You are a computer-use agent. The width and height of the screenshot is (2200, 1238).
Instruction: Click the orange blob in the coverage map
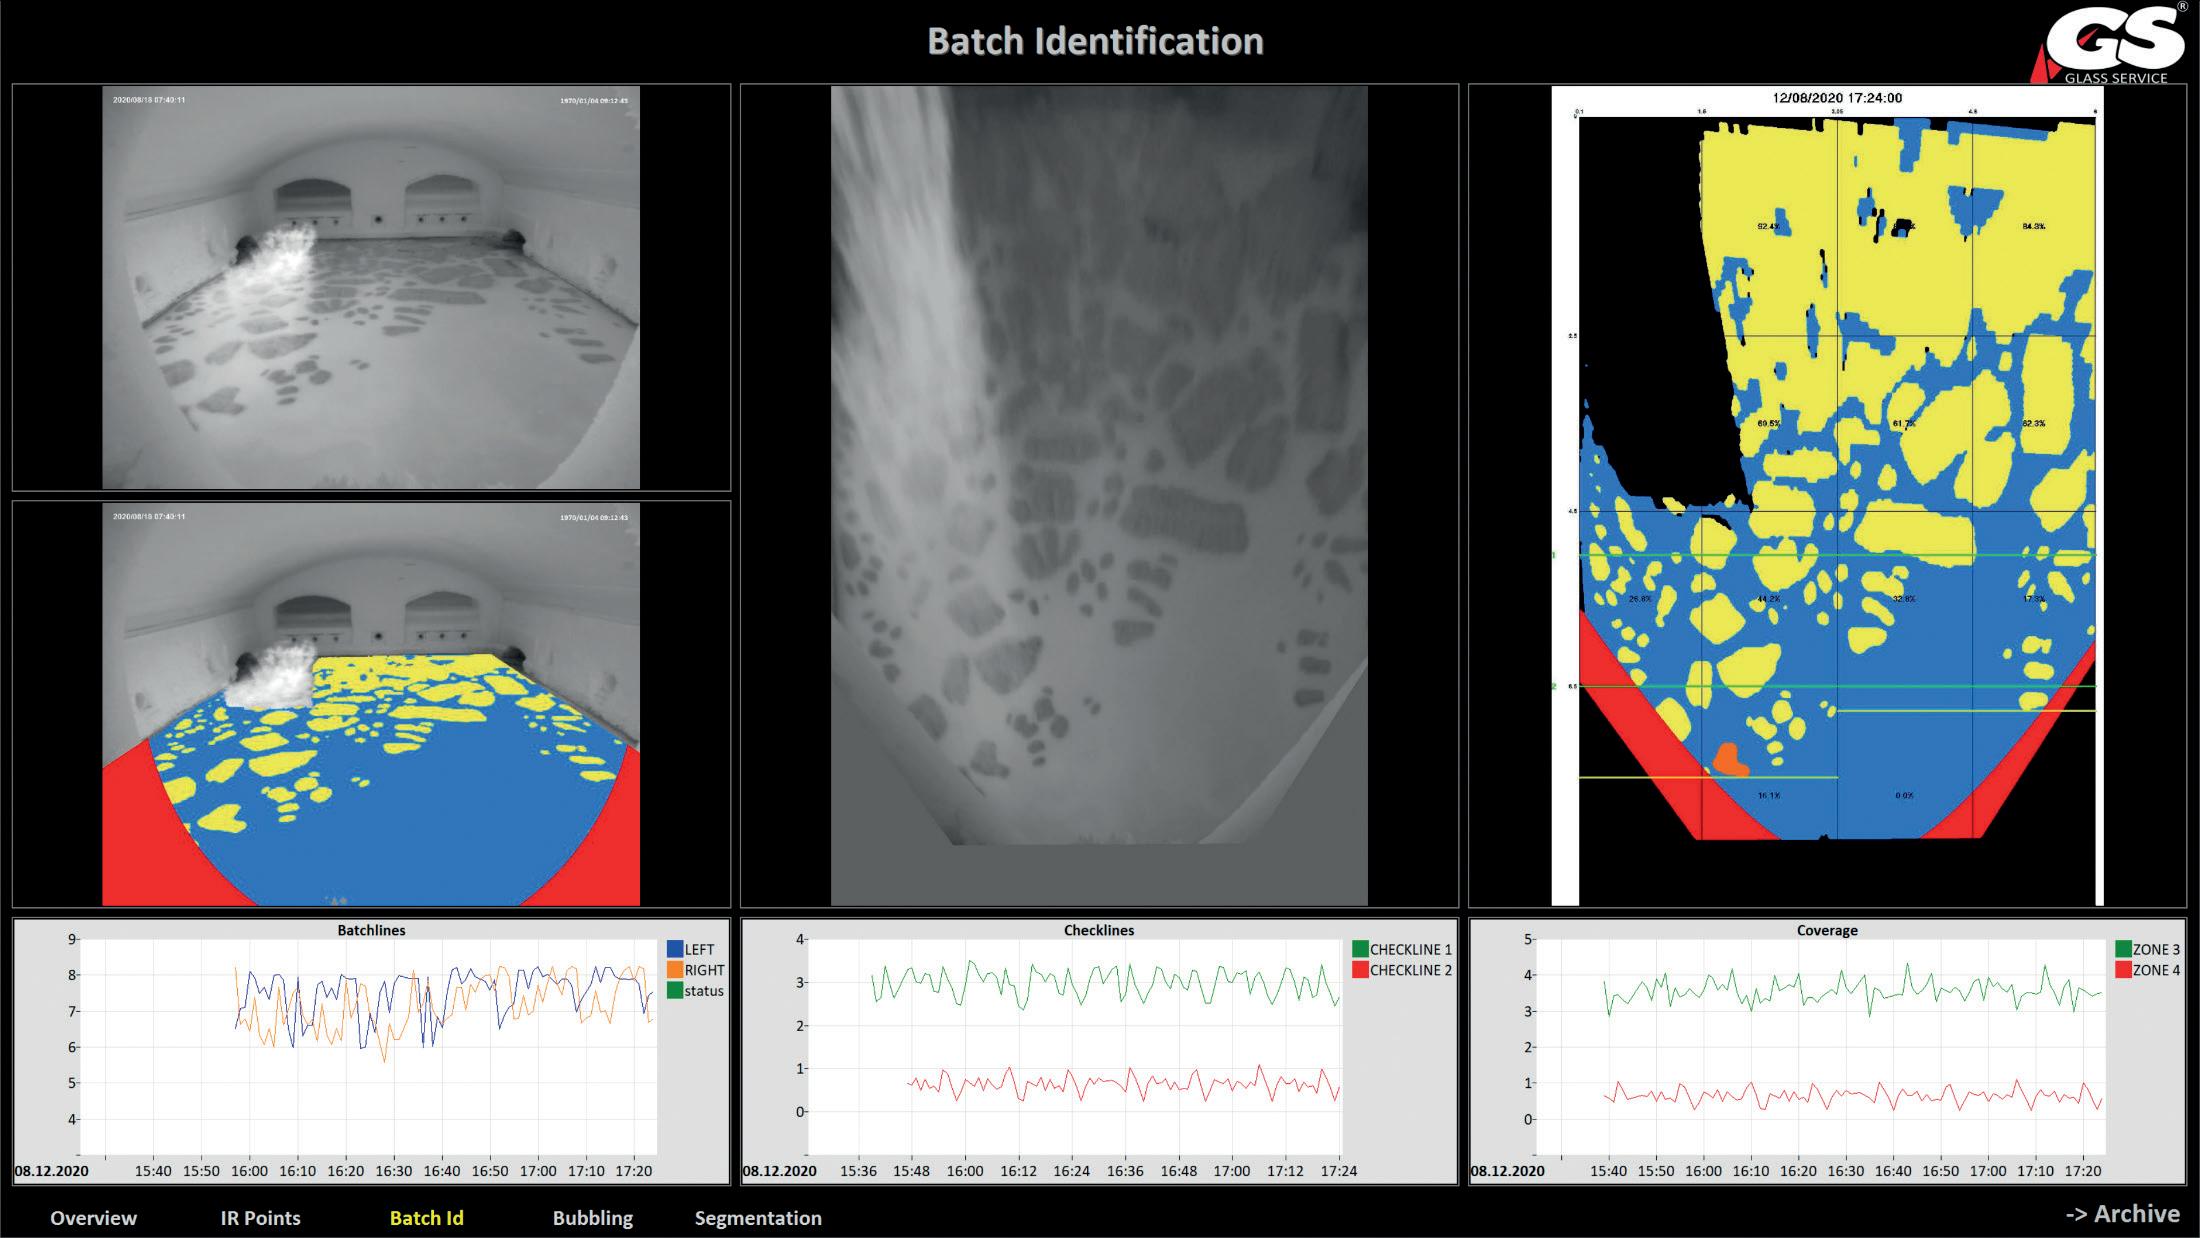point(1729,759)
